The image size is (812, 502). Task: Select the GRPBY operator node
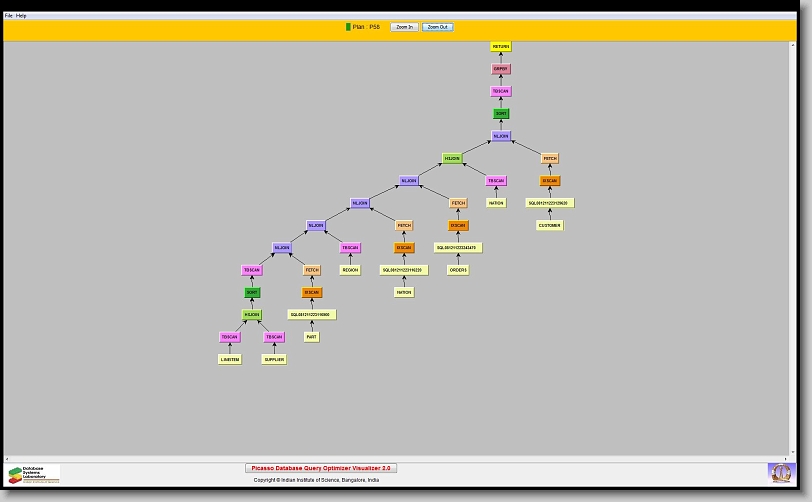click(x=501, y=69)
